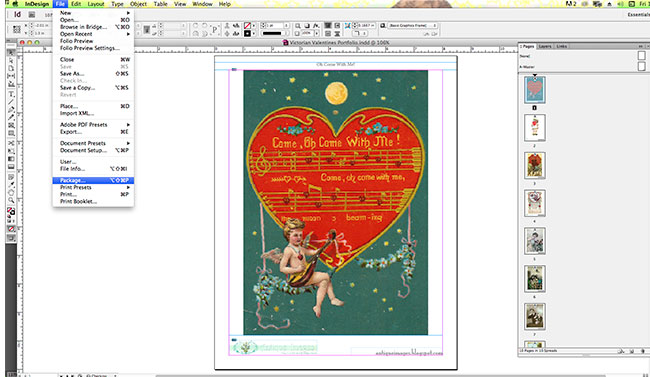
Task: Choose Package from the File menu
Action: pos(93,180)
